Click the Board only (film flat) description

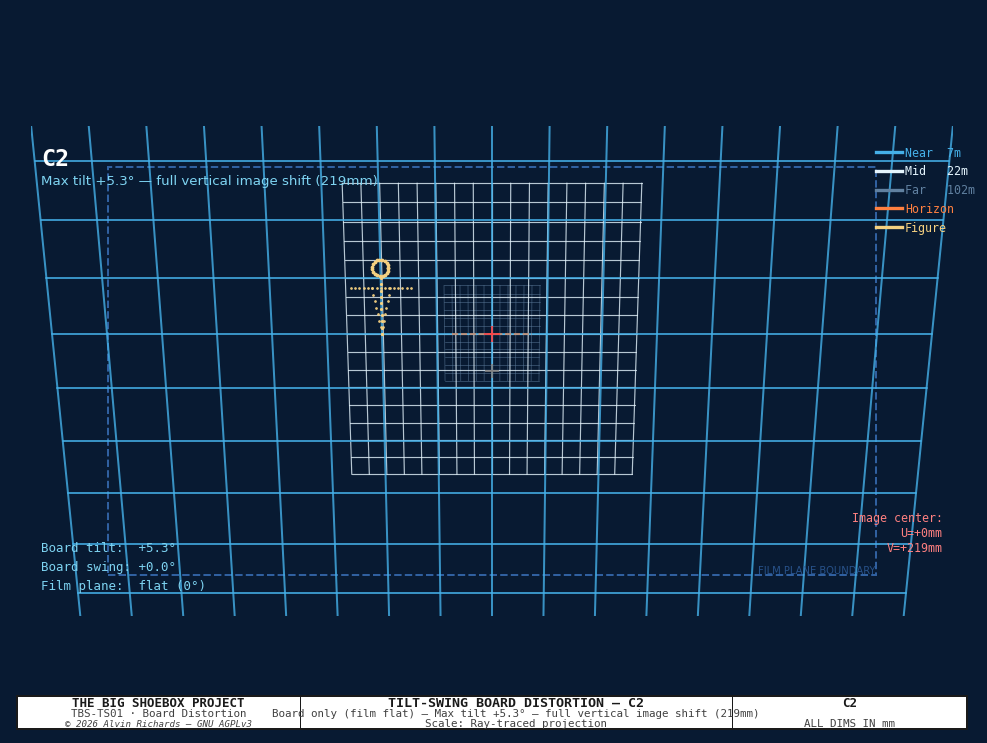click(x=516, y=713)
